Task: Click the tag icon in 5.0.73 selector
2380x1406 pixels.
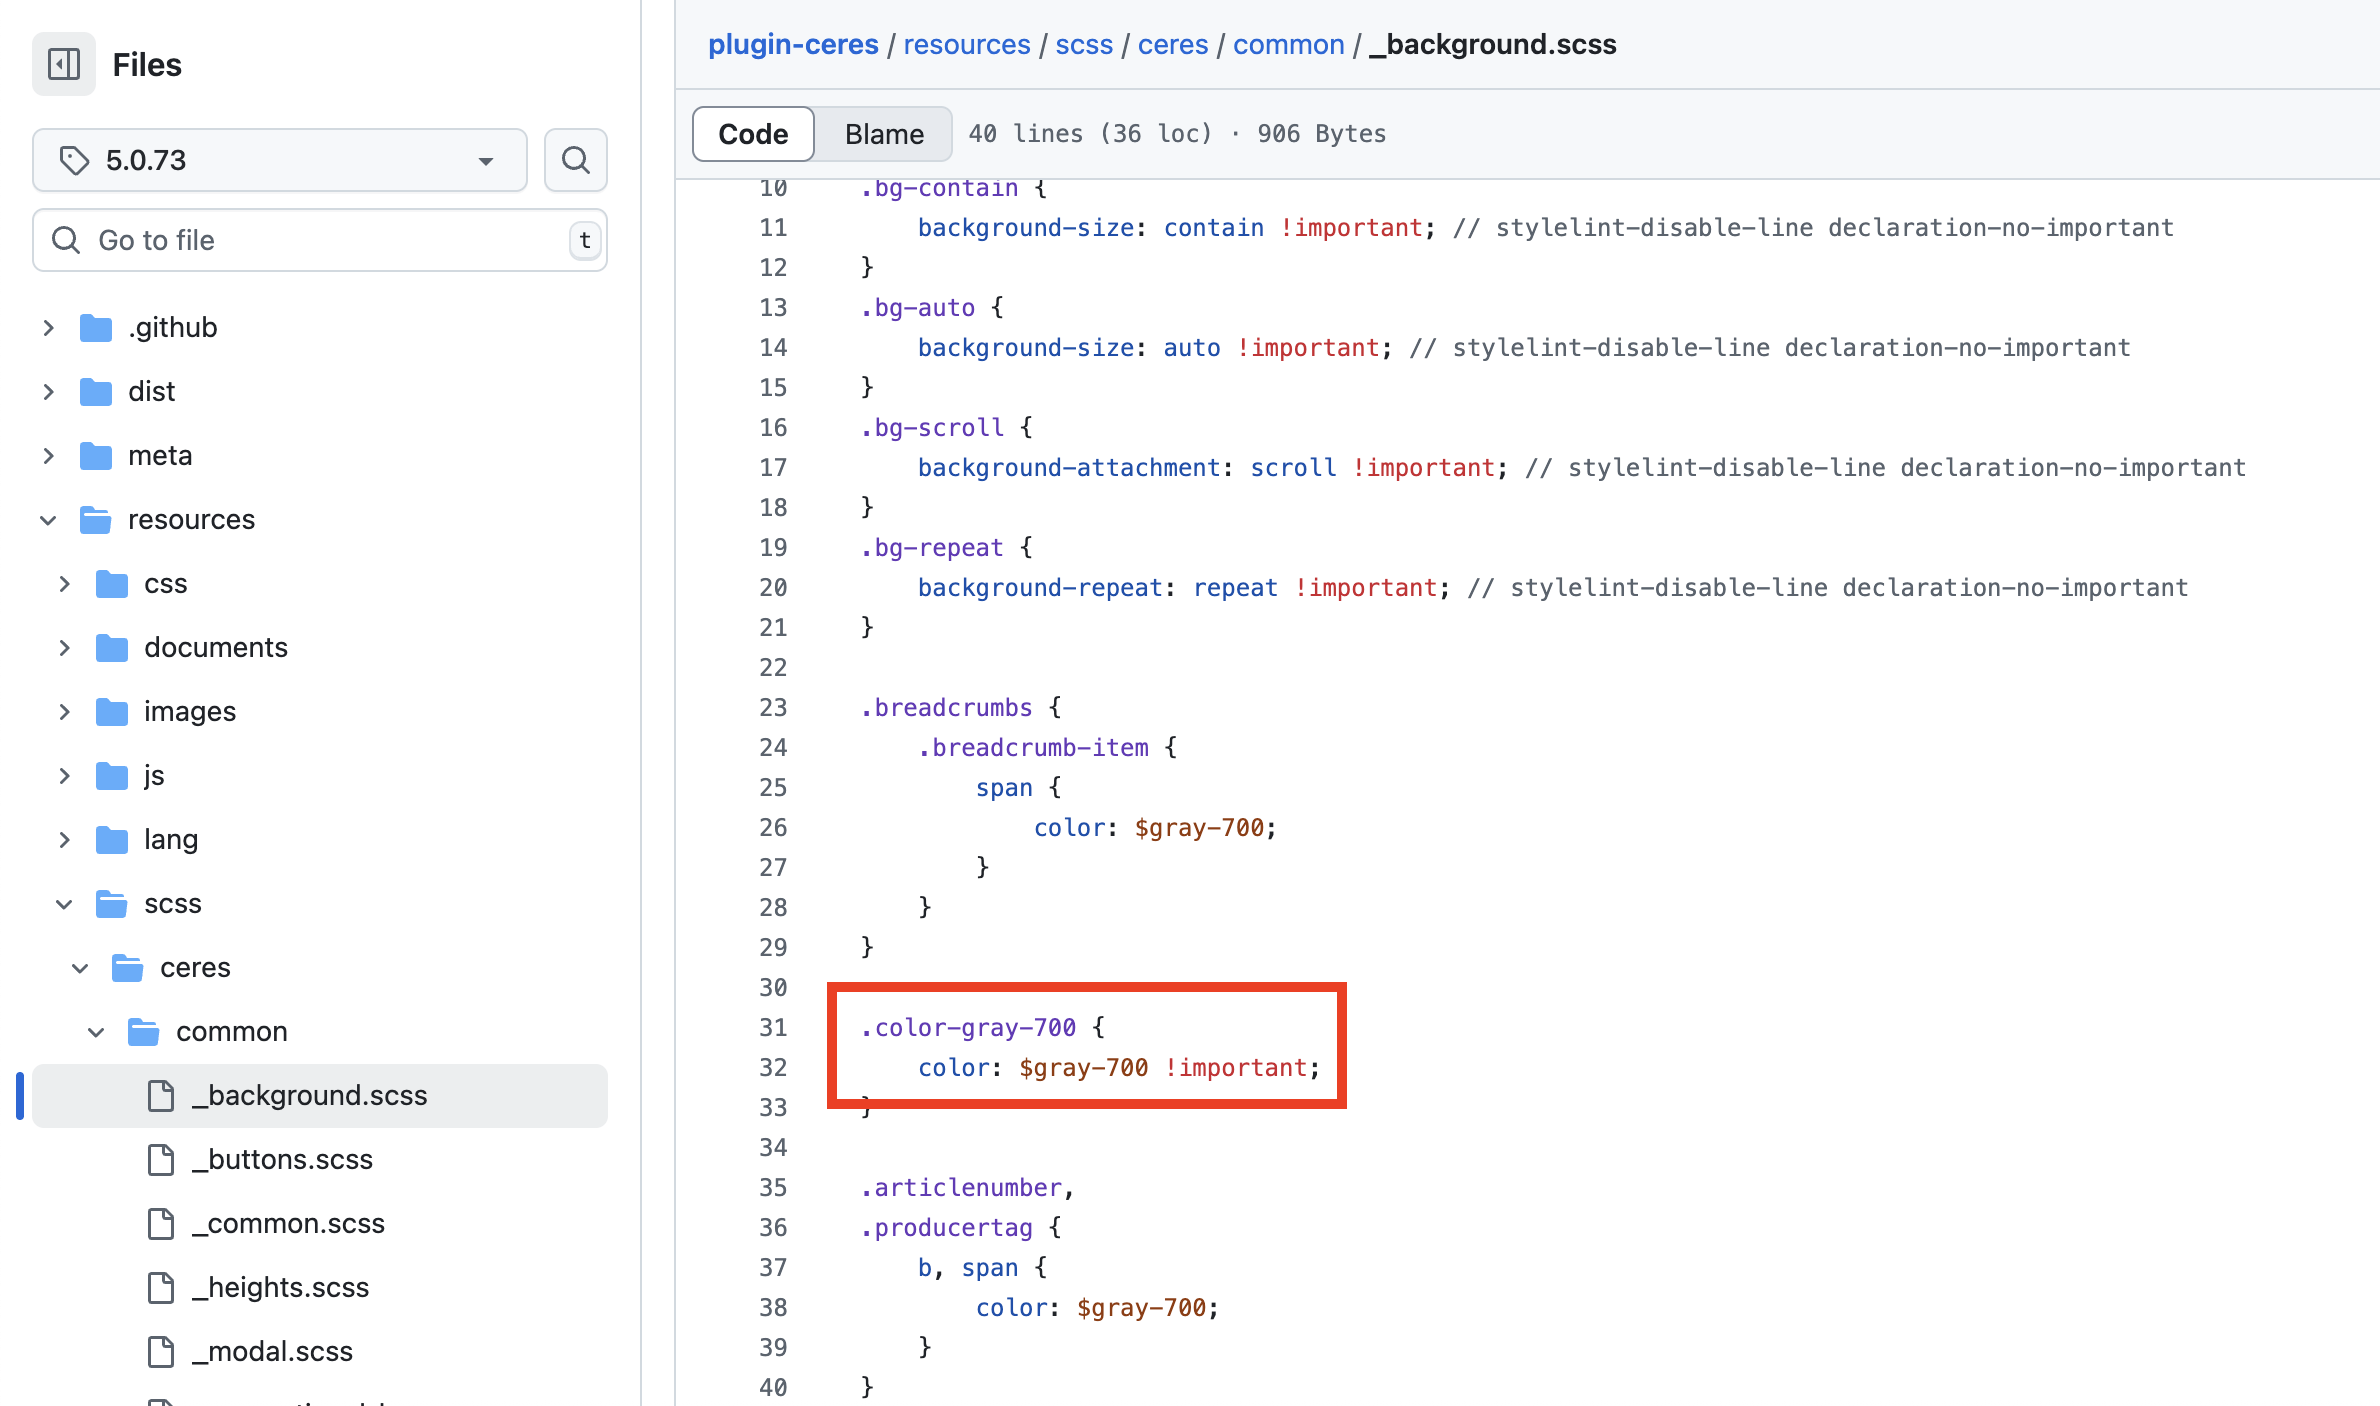Action: tap(74, 160)
